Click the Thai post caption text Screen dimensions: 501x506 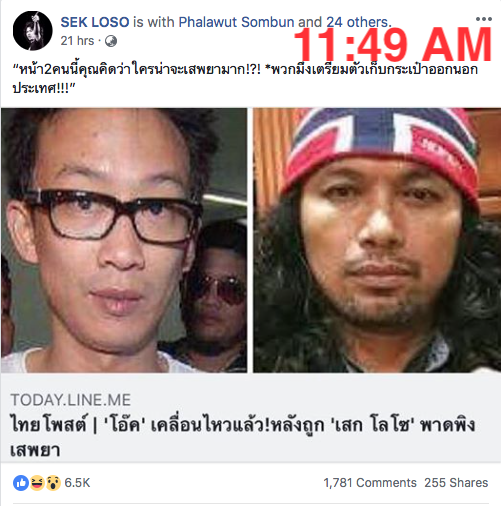coord(245,79)
